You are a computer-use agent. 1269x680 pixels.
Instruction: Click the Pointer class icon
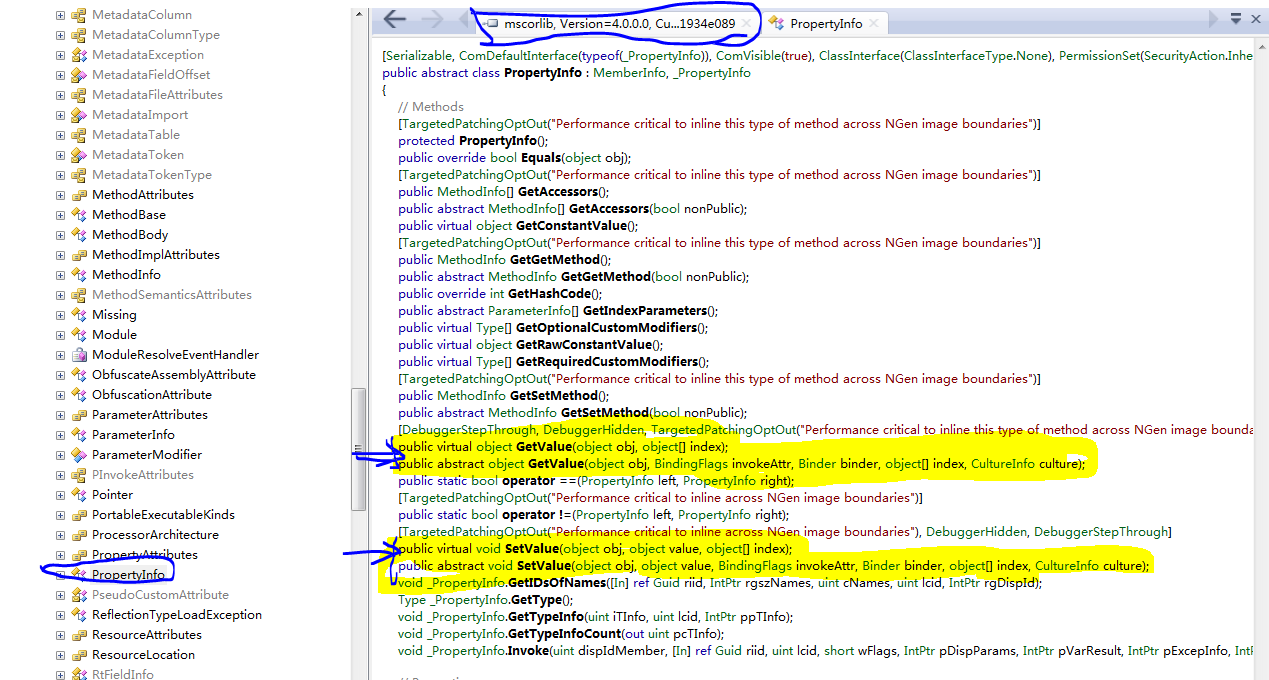coord(79,495)
